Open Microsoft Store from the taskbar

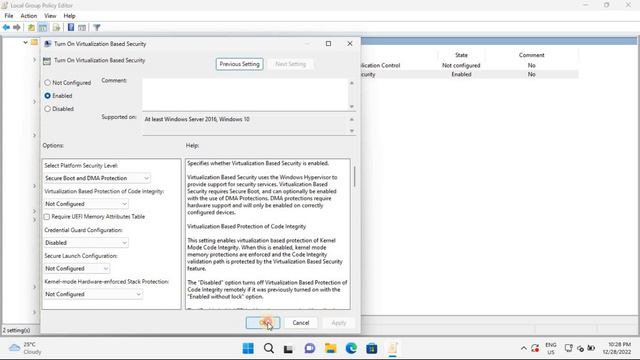372,348
